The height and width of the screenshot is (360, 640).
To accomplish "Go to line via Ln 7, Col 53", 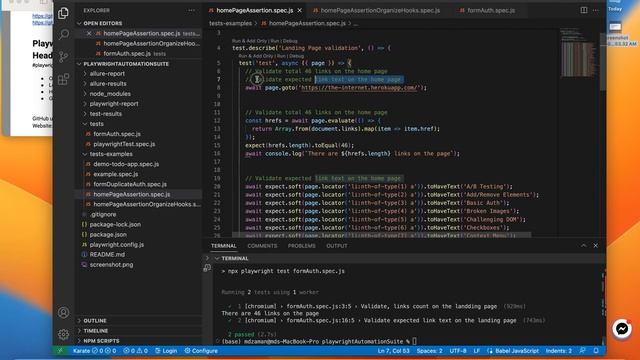I will click(x=393, y=351).
